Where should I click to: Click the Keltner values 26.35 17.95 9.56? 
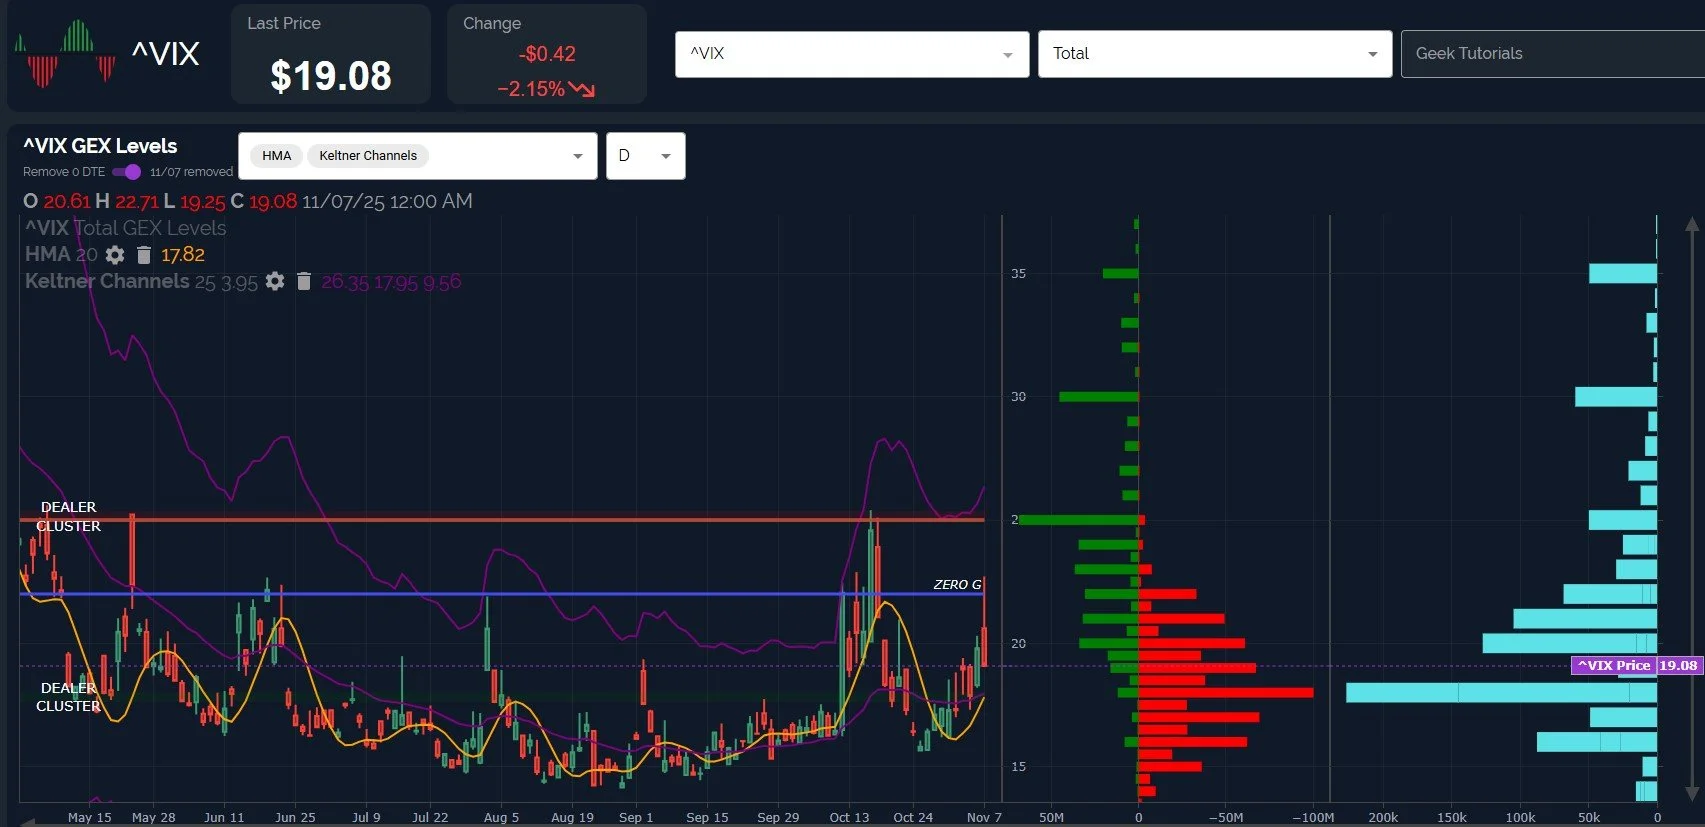(391, 282)
